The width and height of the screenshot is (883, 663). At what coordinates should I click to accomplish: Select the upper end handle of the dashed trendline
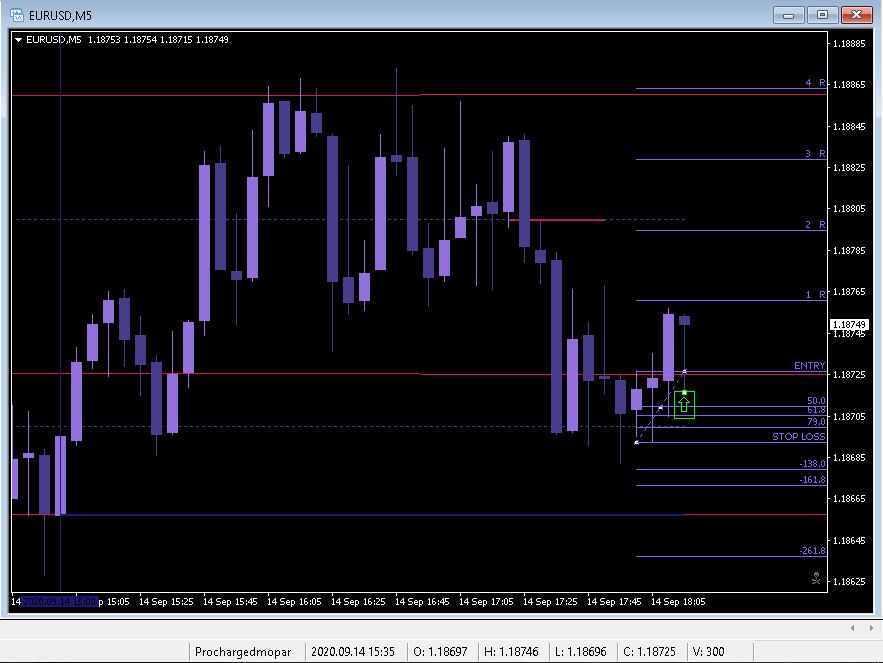tap(684, 372)
